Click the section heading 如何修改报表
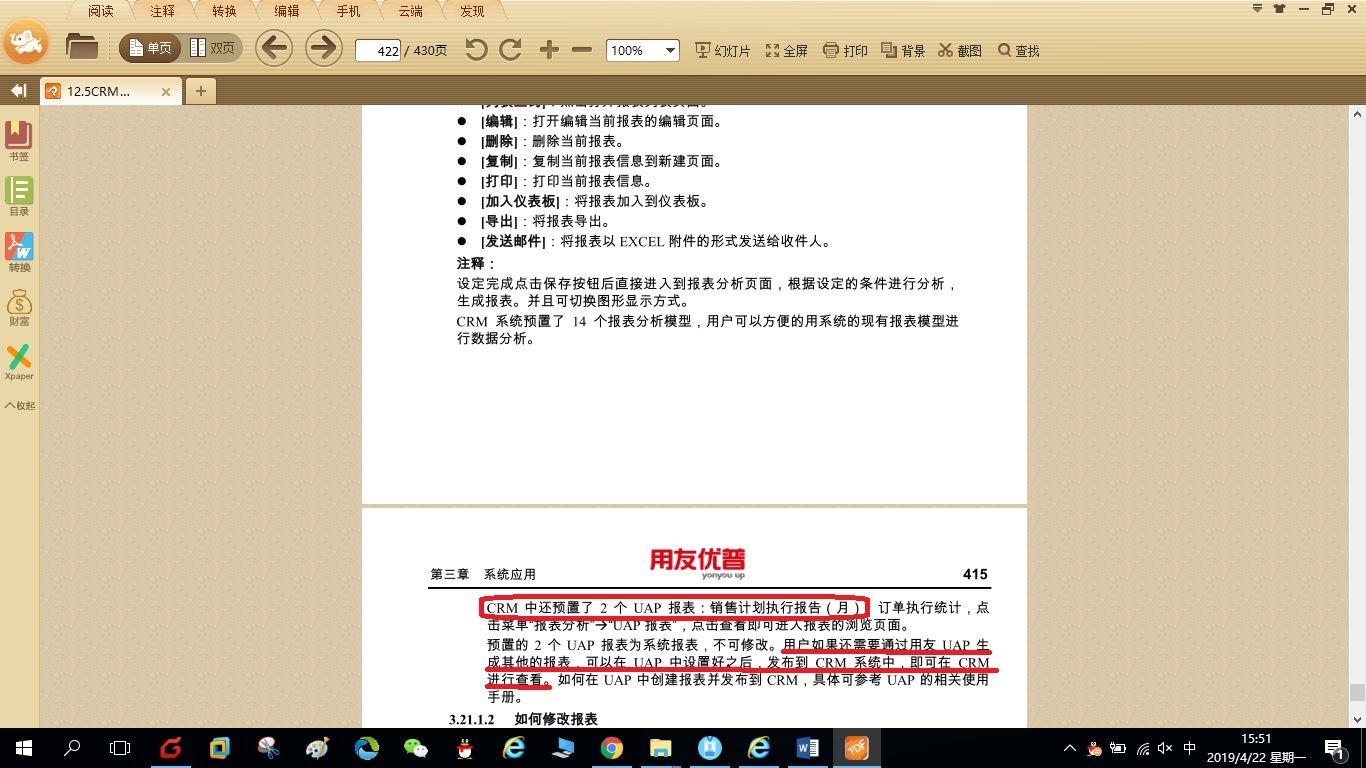The image size is (1366, 768). tap(556, 719)
